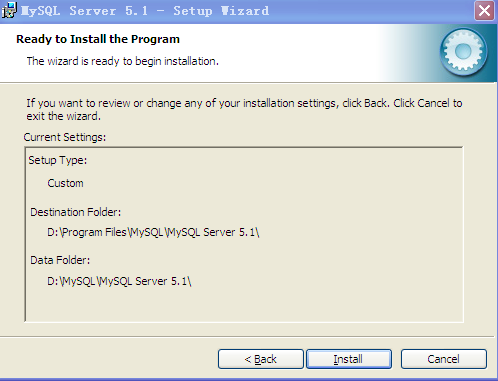Screen dimensions: 498x381
Task: Click the wizard ready subtitle text
Action: [123, 61]
